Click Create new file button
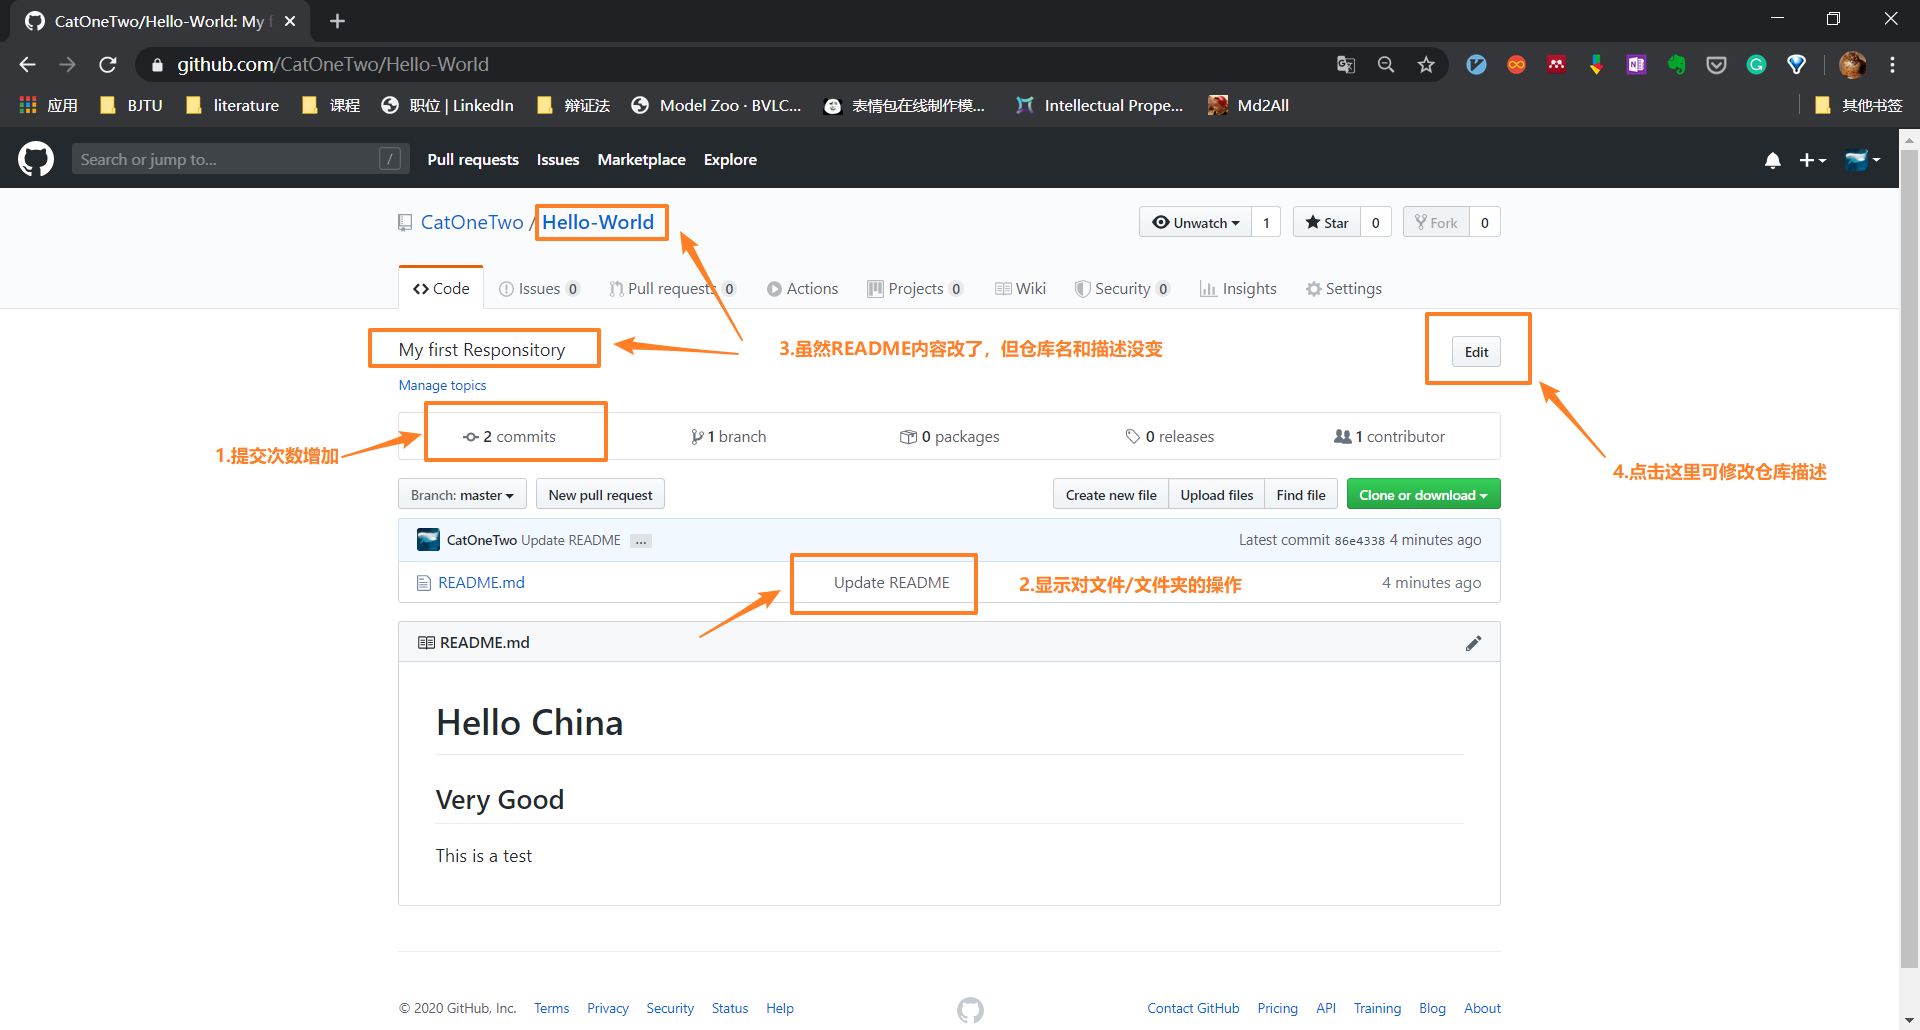Image resolution: width=1920 pixels, height=1030 pixels. click(1111, 495)
